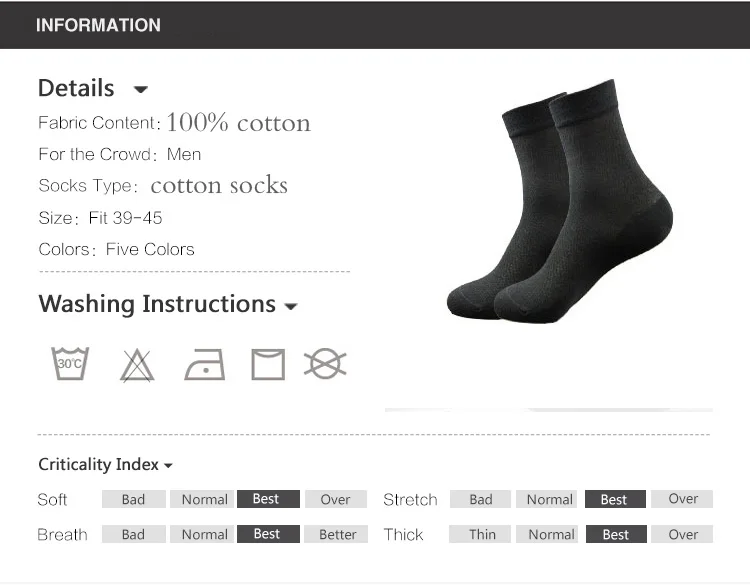750x585 pixels.
Task: Click the black socks product image
Action: pos(560,201)
